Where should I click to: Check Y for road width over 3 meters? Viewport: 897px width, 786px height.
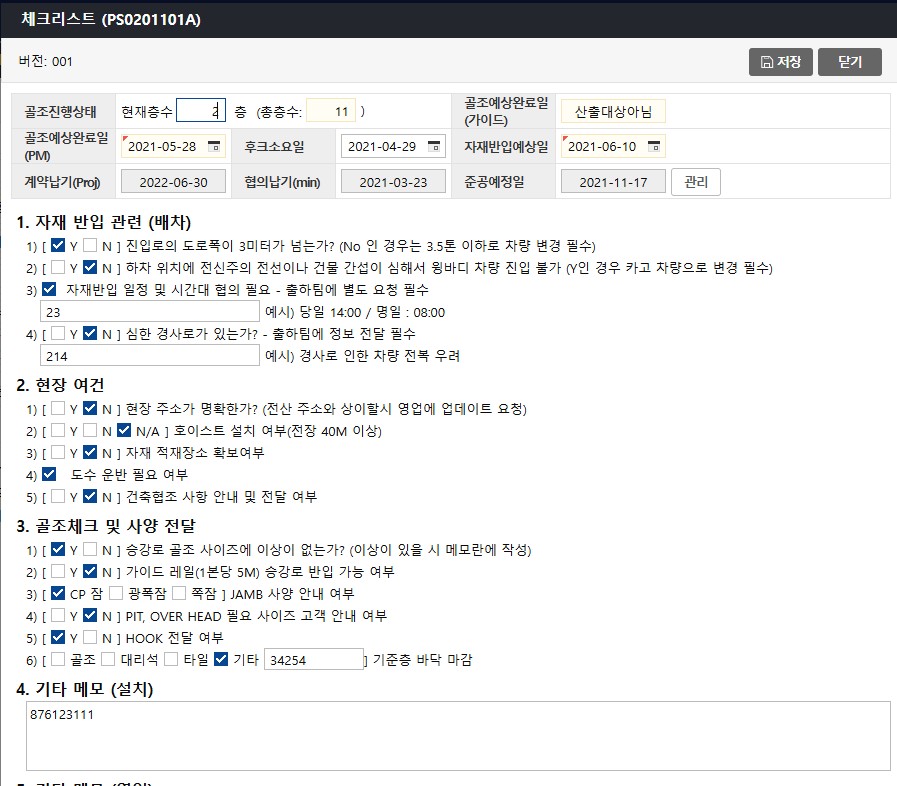coord(59,245)
